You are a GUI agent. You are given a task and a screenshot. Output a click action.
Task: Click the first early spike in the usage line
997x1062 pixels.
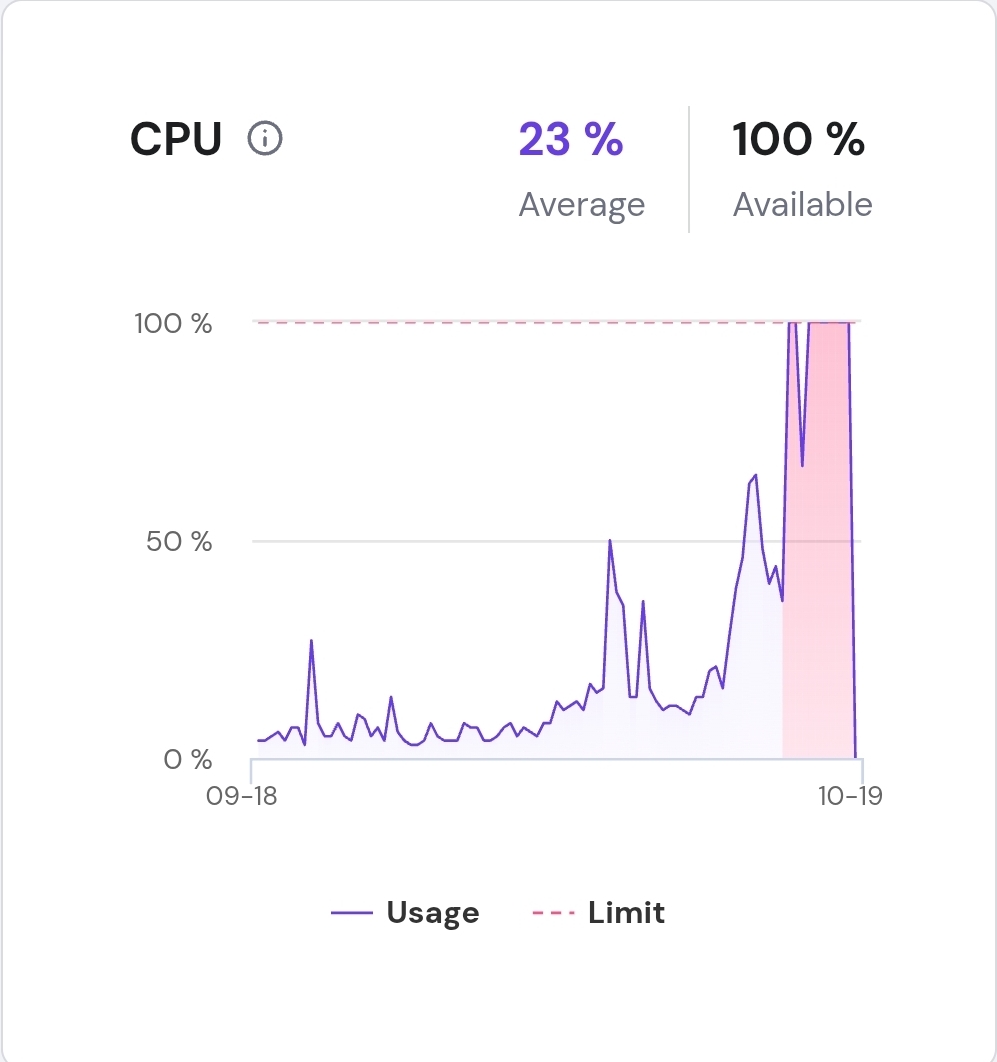[x=311, y=641]
